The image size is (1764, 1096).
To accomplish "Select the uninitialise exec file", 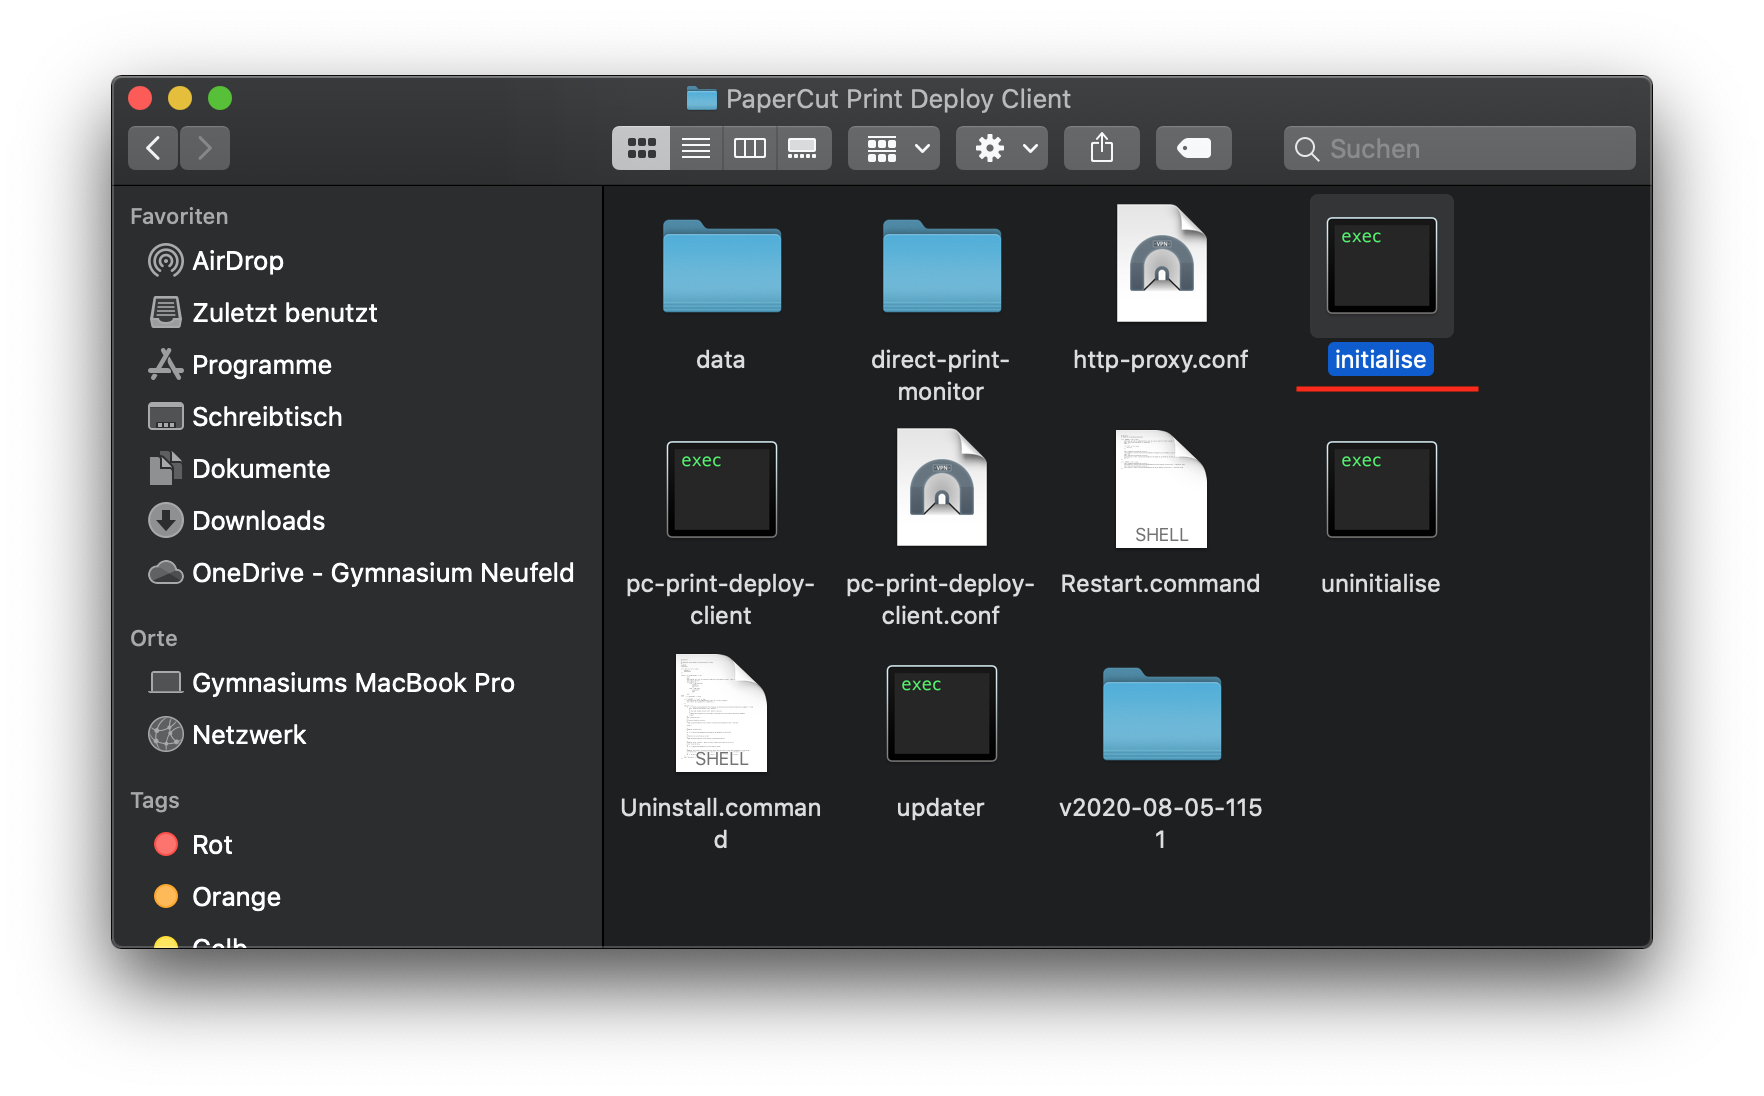I will [1381, 490].
